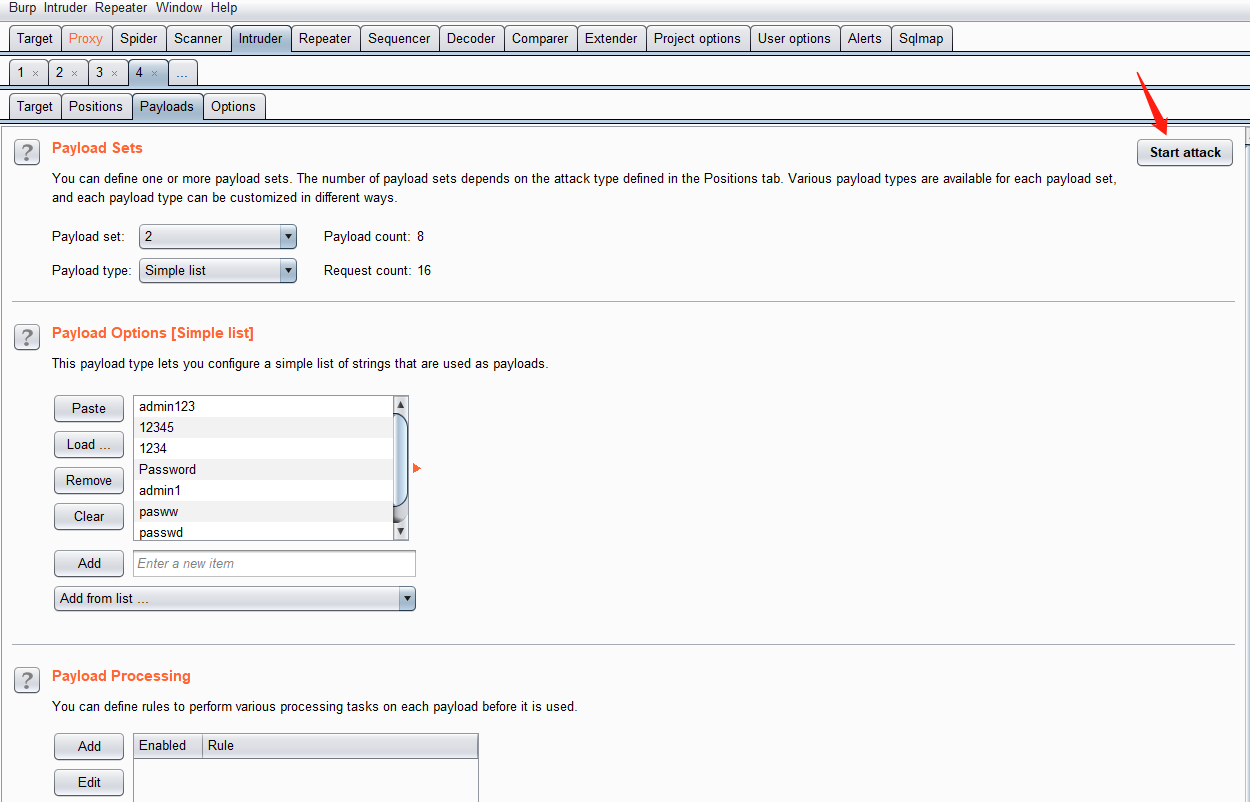Open the Help menu

point(224,8)
